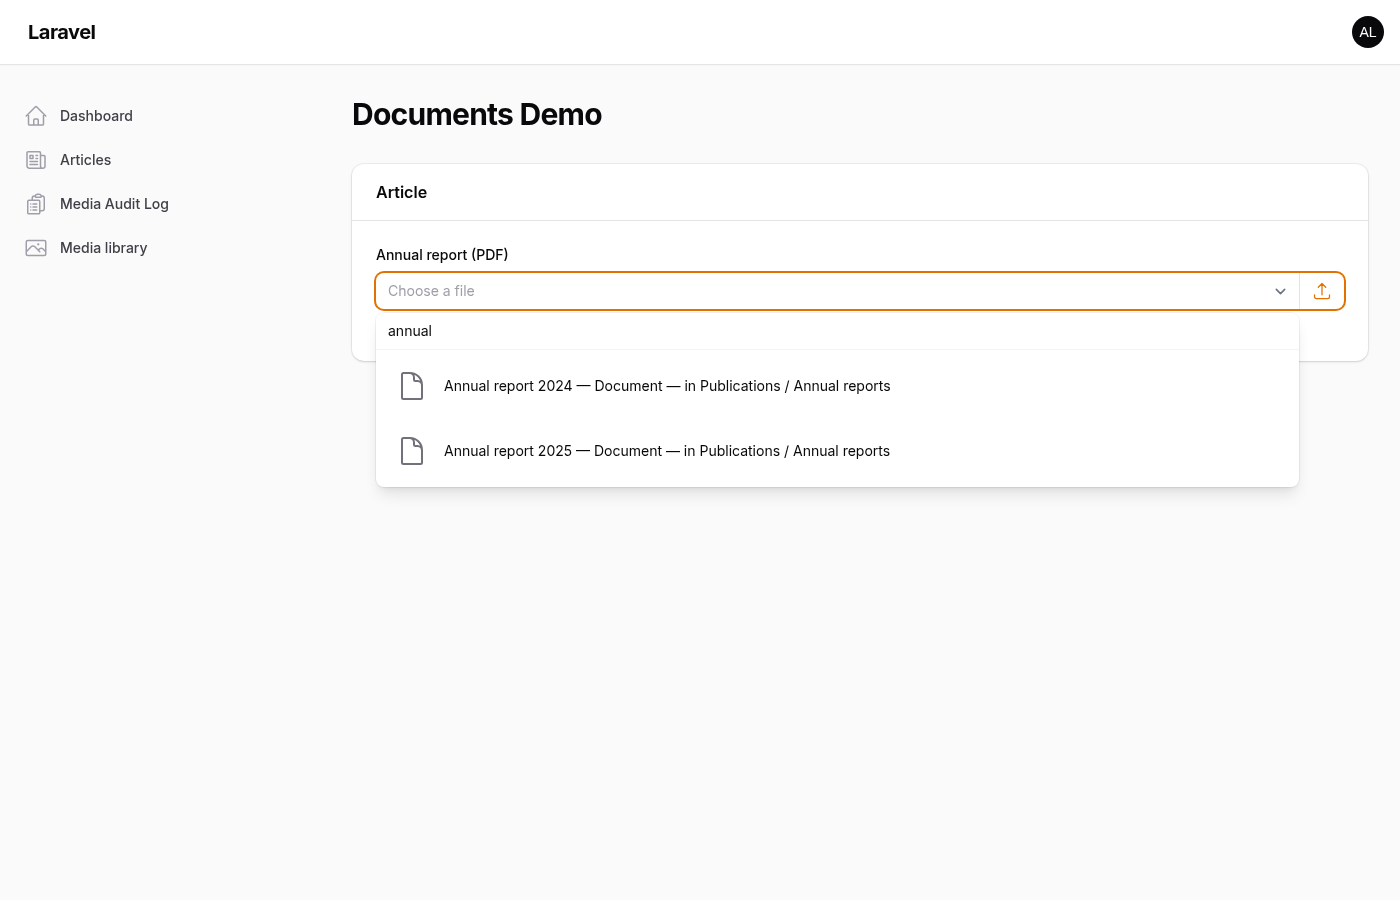Screen dimensions: 1400x900
Task: Collapse the file dropdown chevron
Action: tap(1280, 291)
